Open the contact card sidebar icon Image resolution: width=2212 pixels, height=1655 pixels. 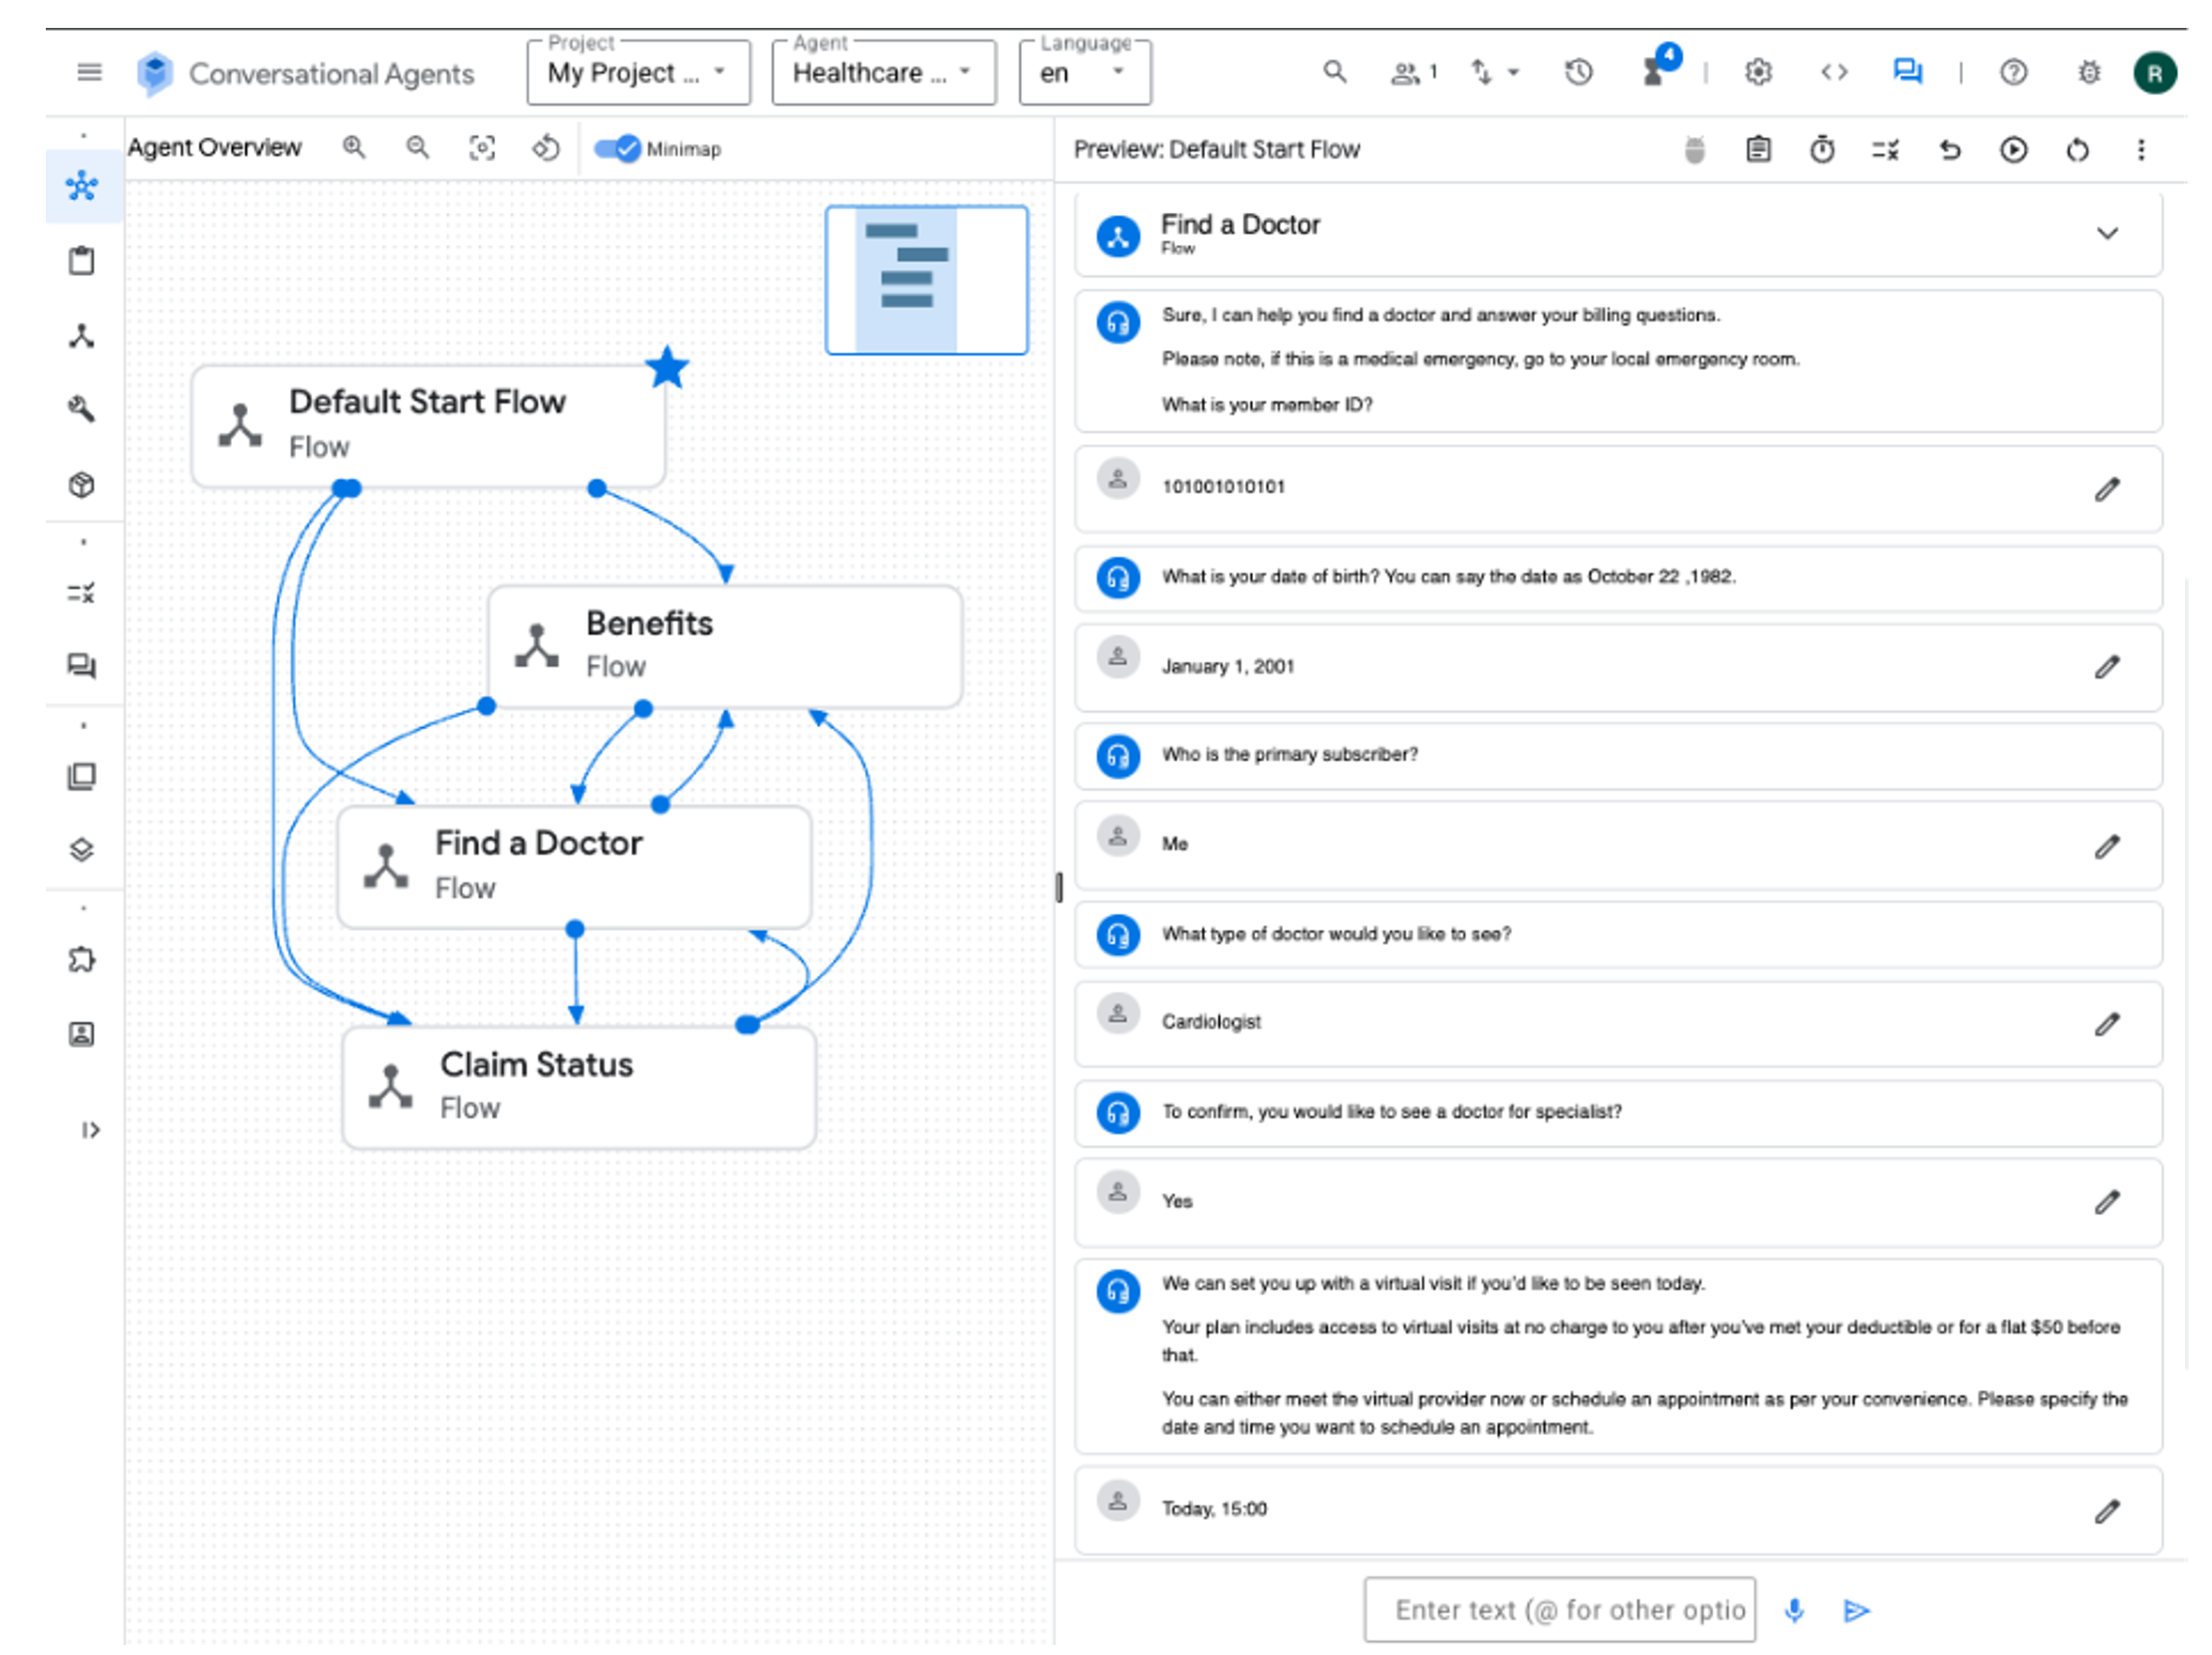[82, 1033]
